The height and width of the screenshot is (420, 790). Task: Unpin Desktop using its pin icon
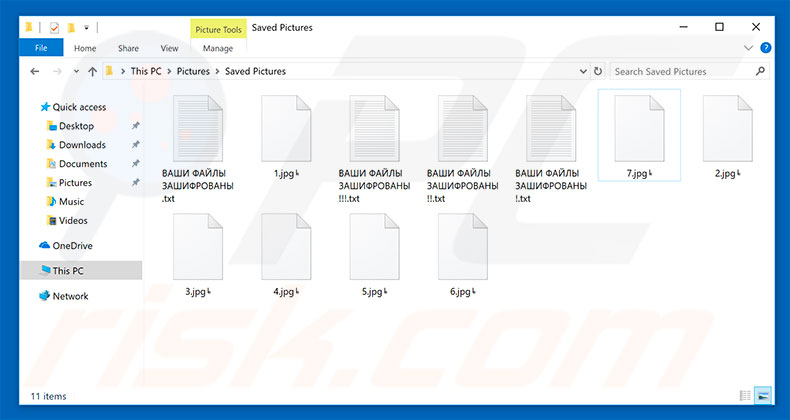pyautogui.click(x=135, y=126)
